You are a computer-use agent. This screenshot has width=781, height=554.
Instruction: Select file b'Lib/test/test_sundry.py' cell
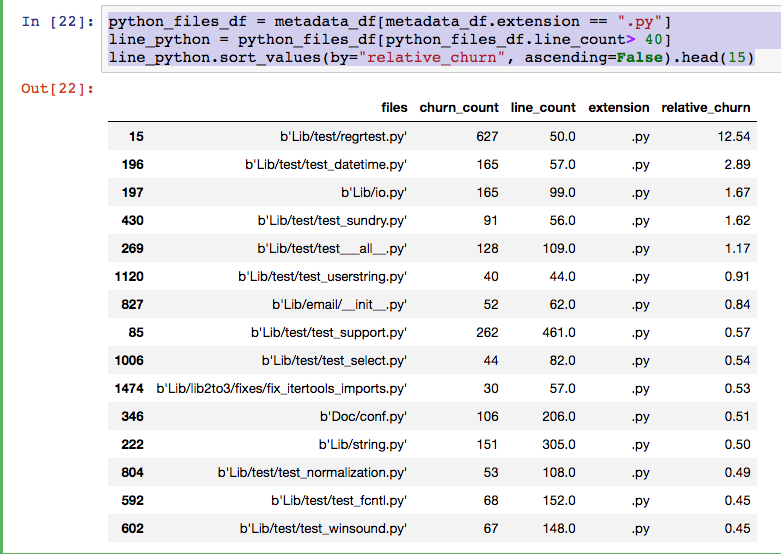(332, 220)
